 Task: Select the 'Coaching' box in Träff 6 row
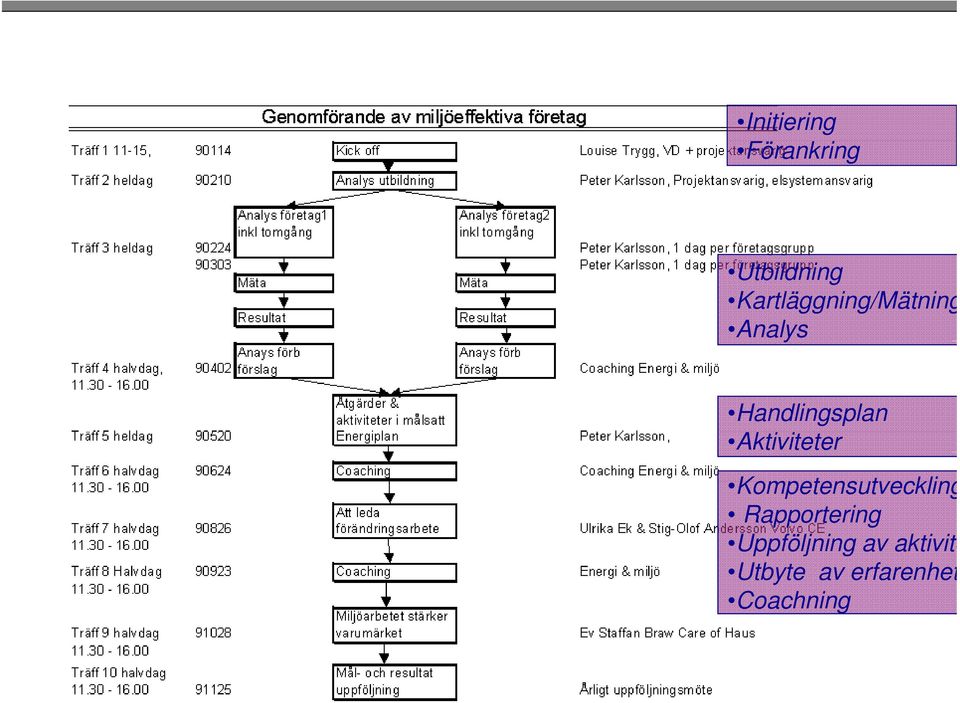pos(394,471)
